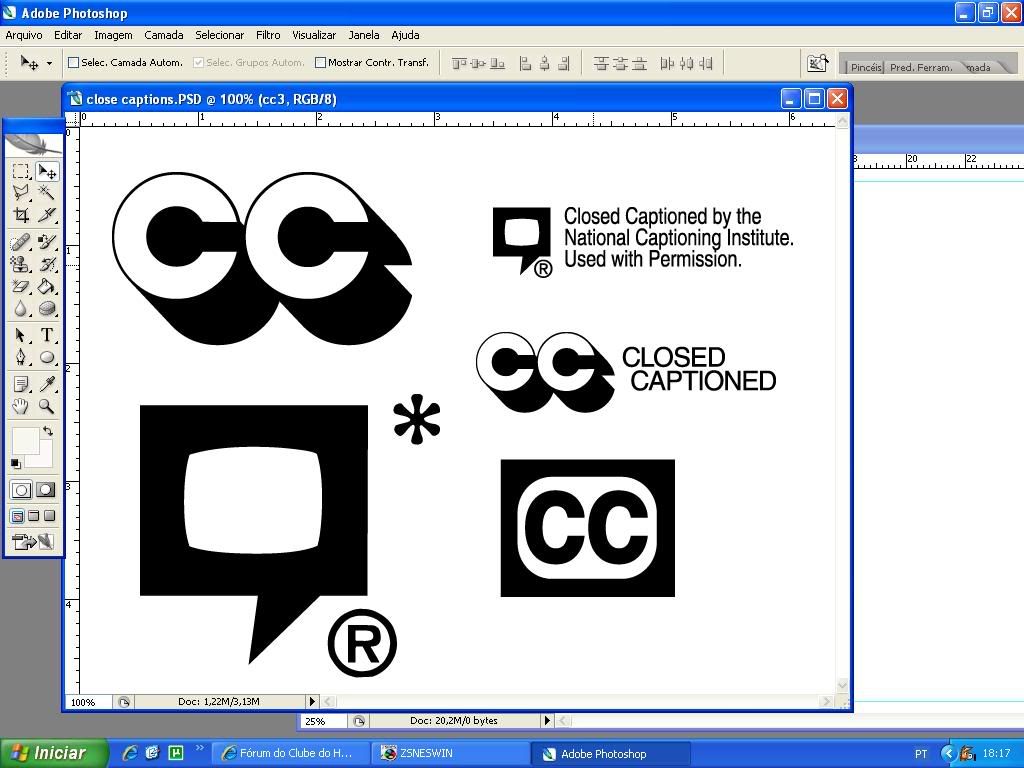This screenshot has width=1024, height=768.
Task: Activate the Hand tool
Action: (20, 406)
